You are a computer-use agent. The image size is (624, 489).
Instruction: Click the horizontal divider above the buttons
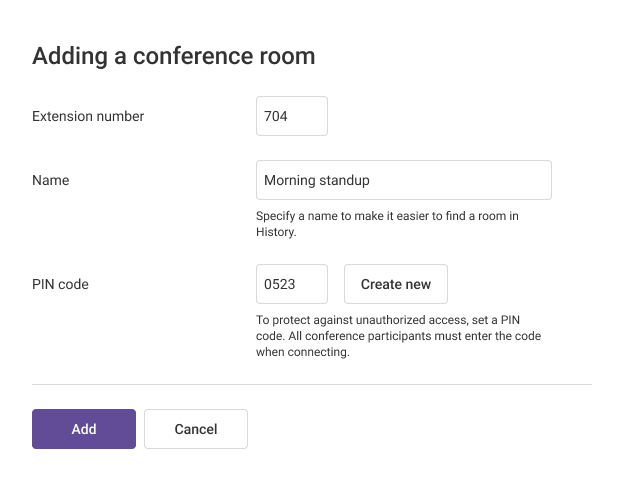[x=312, y=384]
